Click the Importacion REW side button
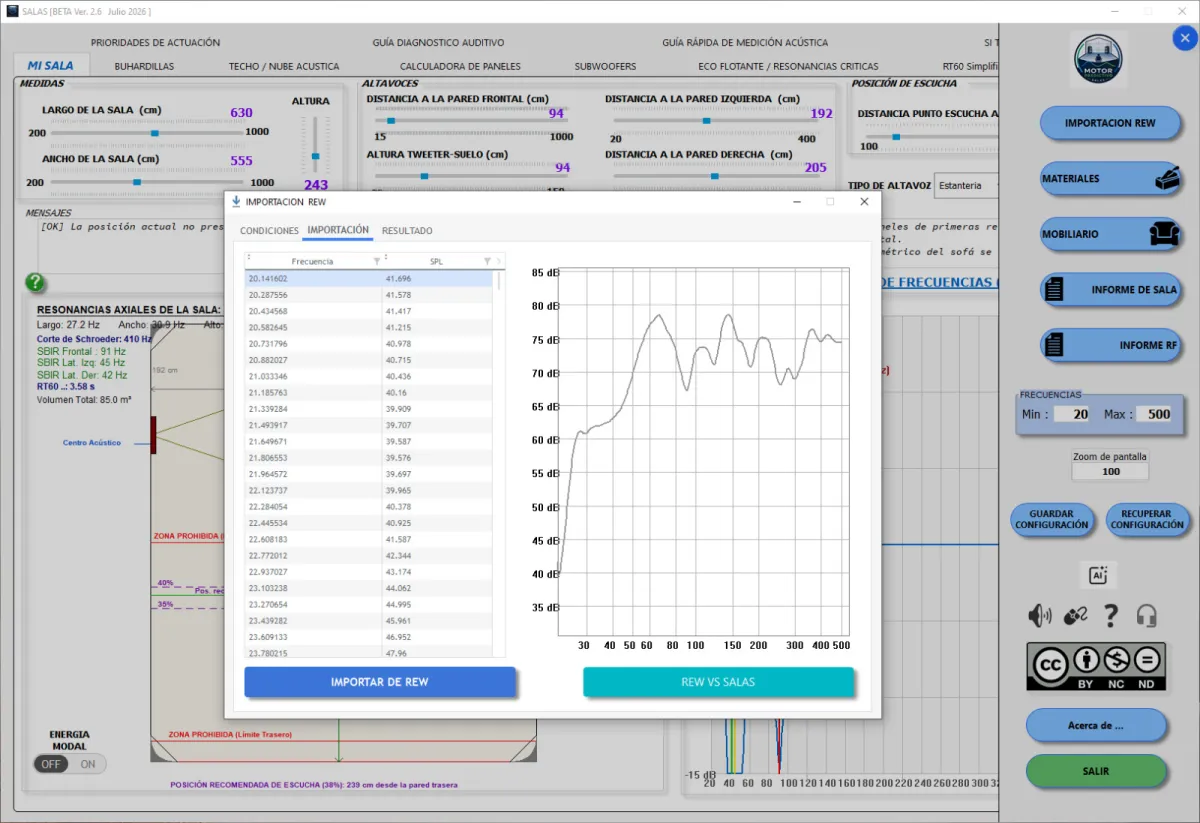The width and height of the screenshot is (1200, 823). [1110, 123]
